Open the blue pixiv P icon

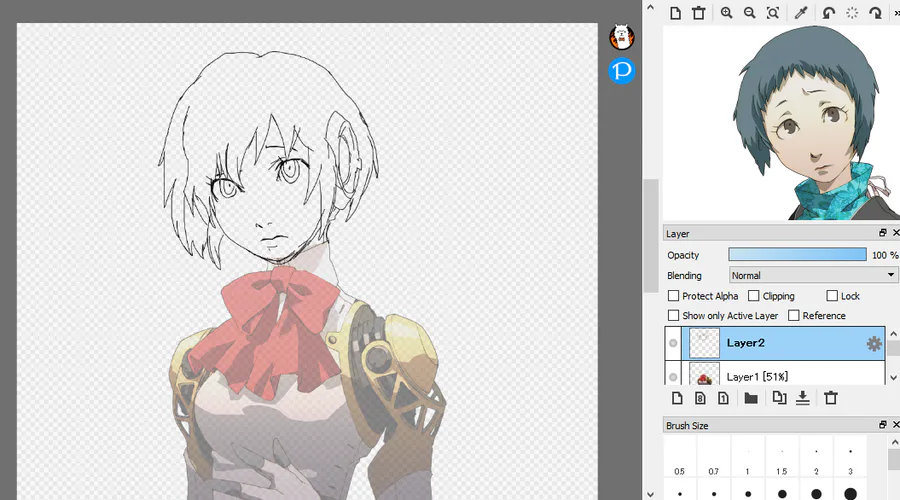point(622,71)
